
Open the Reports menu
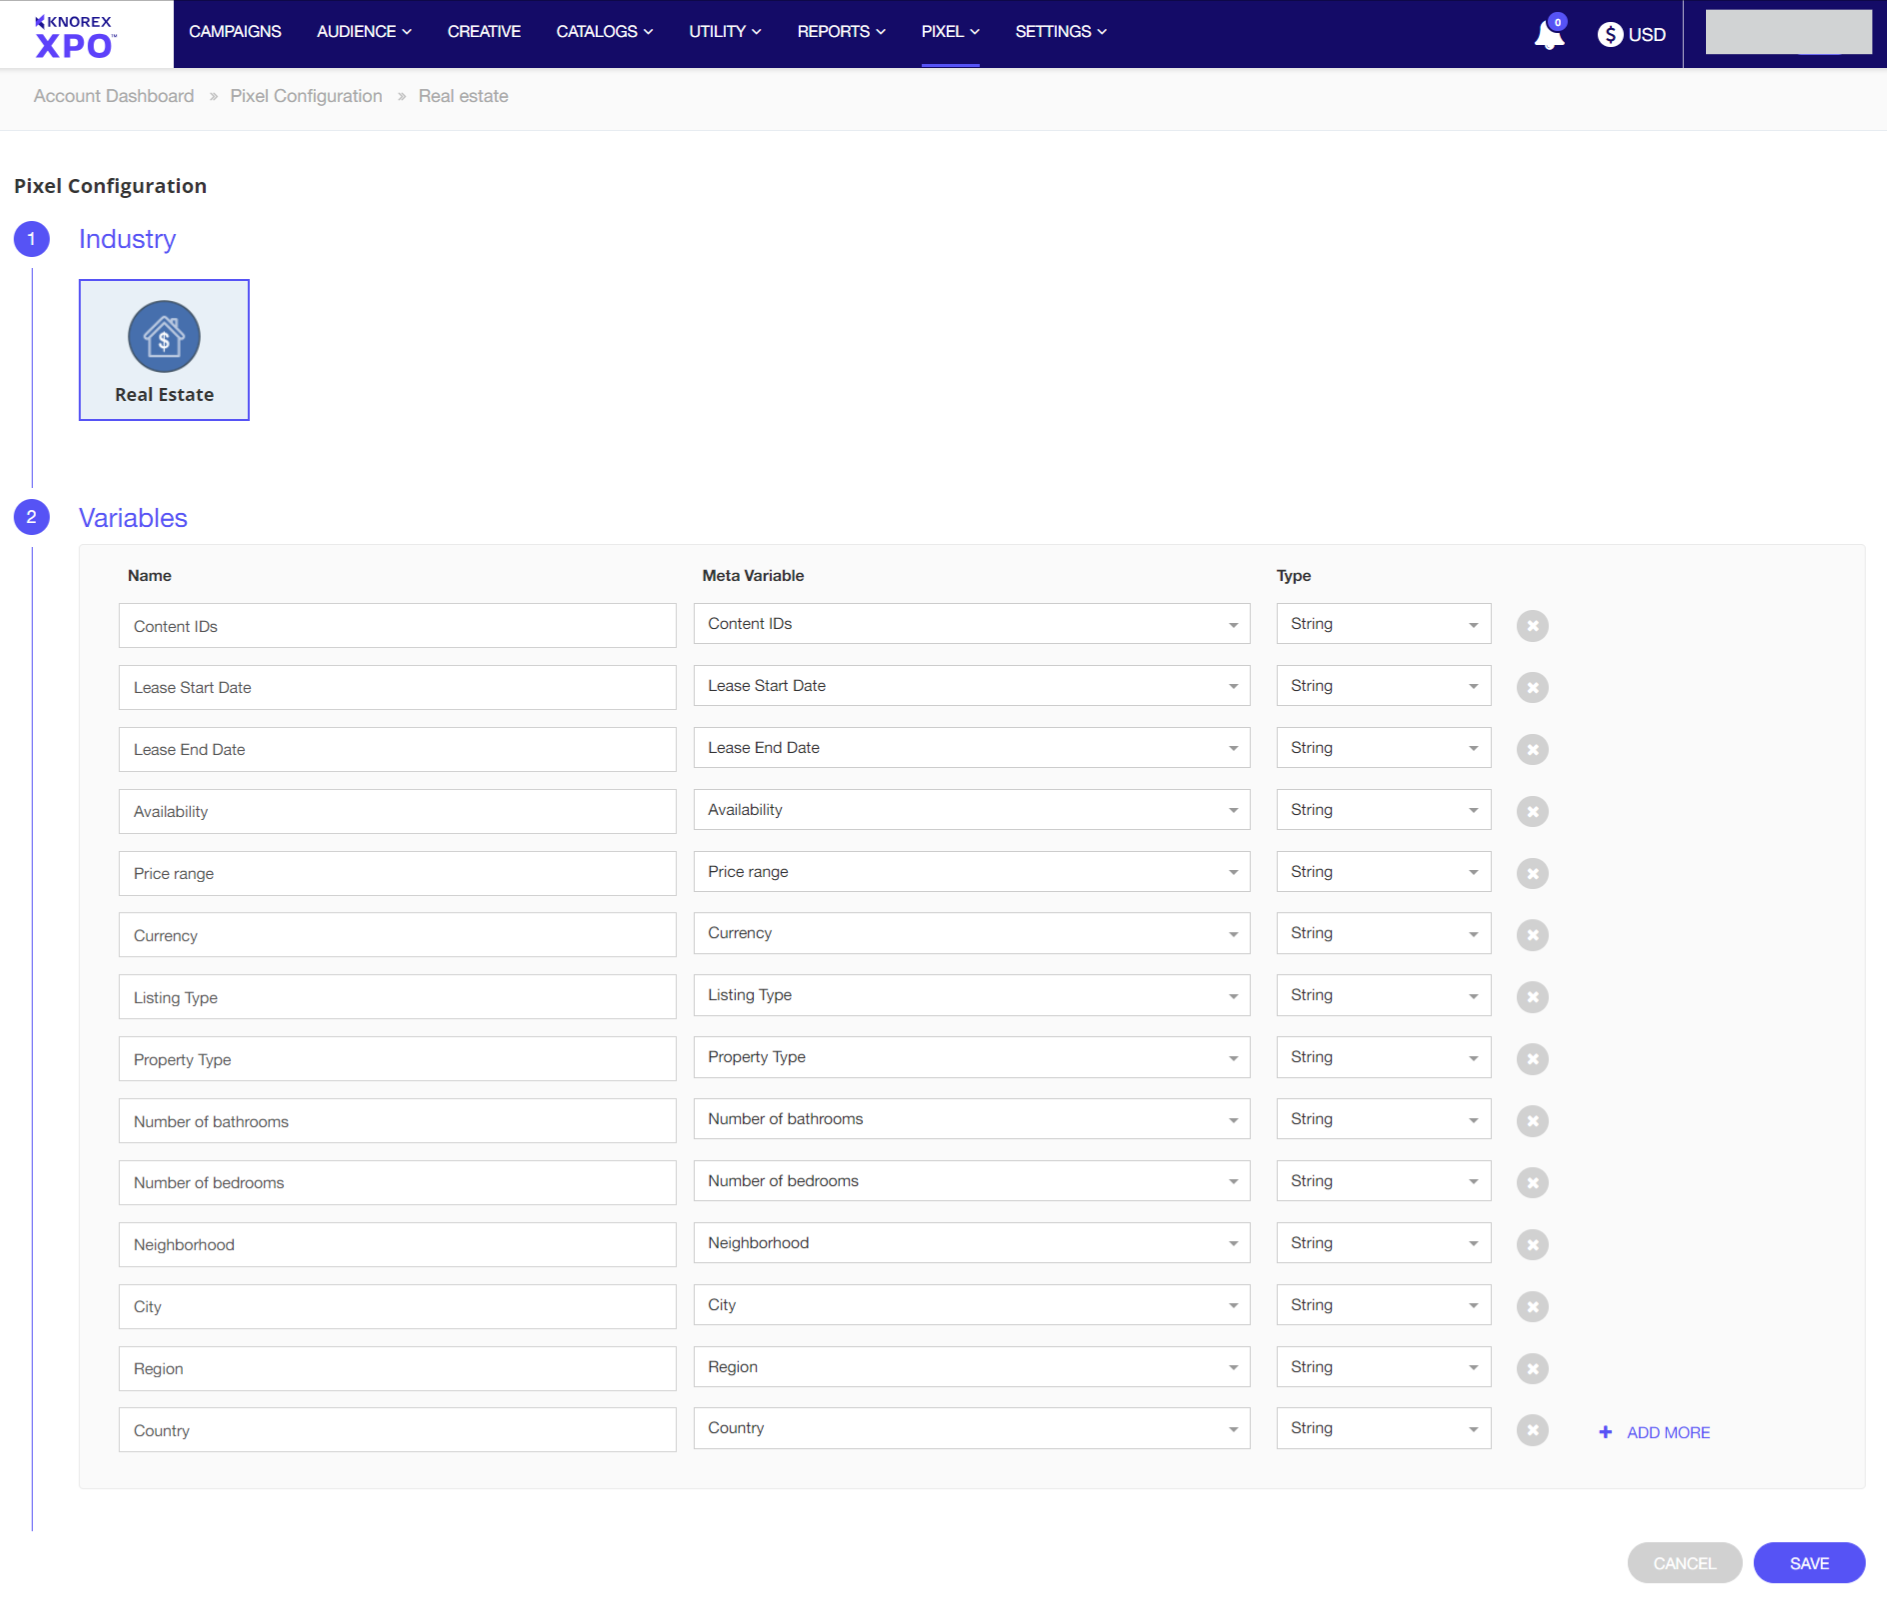(x=841, y=32)
